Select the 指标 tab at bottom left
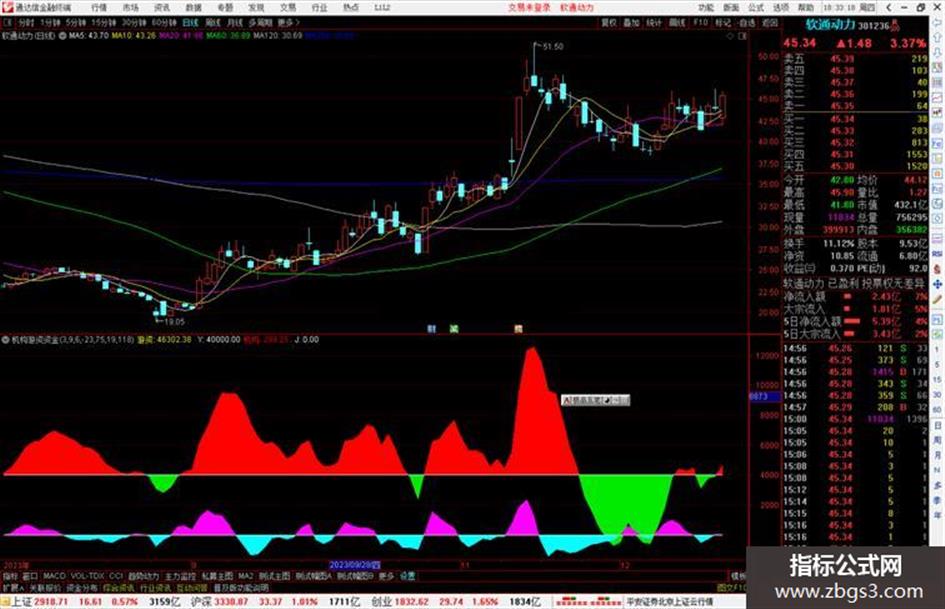 coord(10,576)
